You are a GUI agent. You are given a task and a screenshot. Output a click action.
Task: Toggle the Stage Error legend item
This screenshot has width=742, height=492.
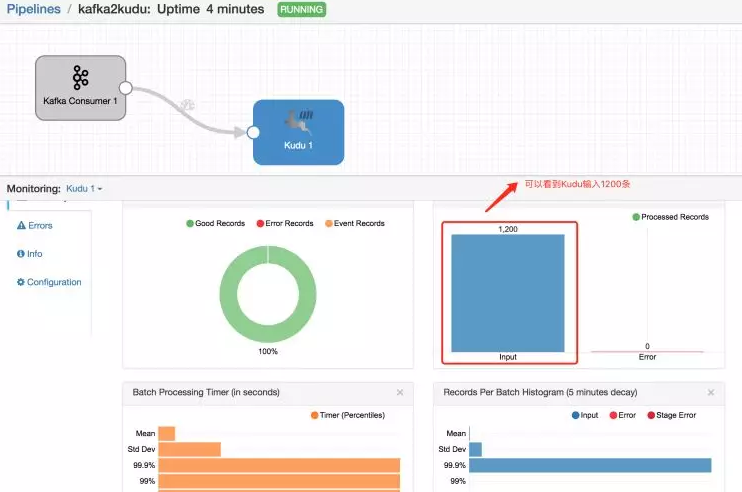[672, 415]
